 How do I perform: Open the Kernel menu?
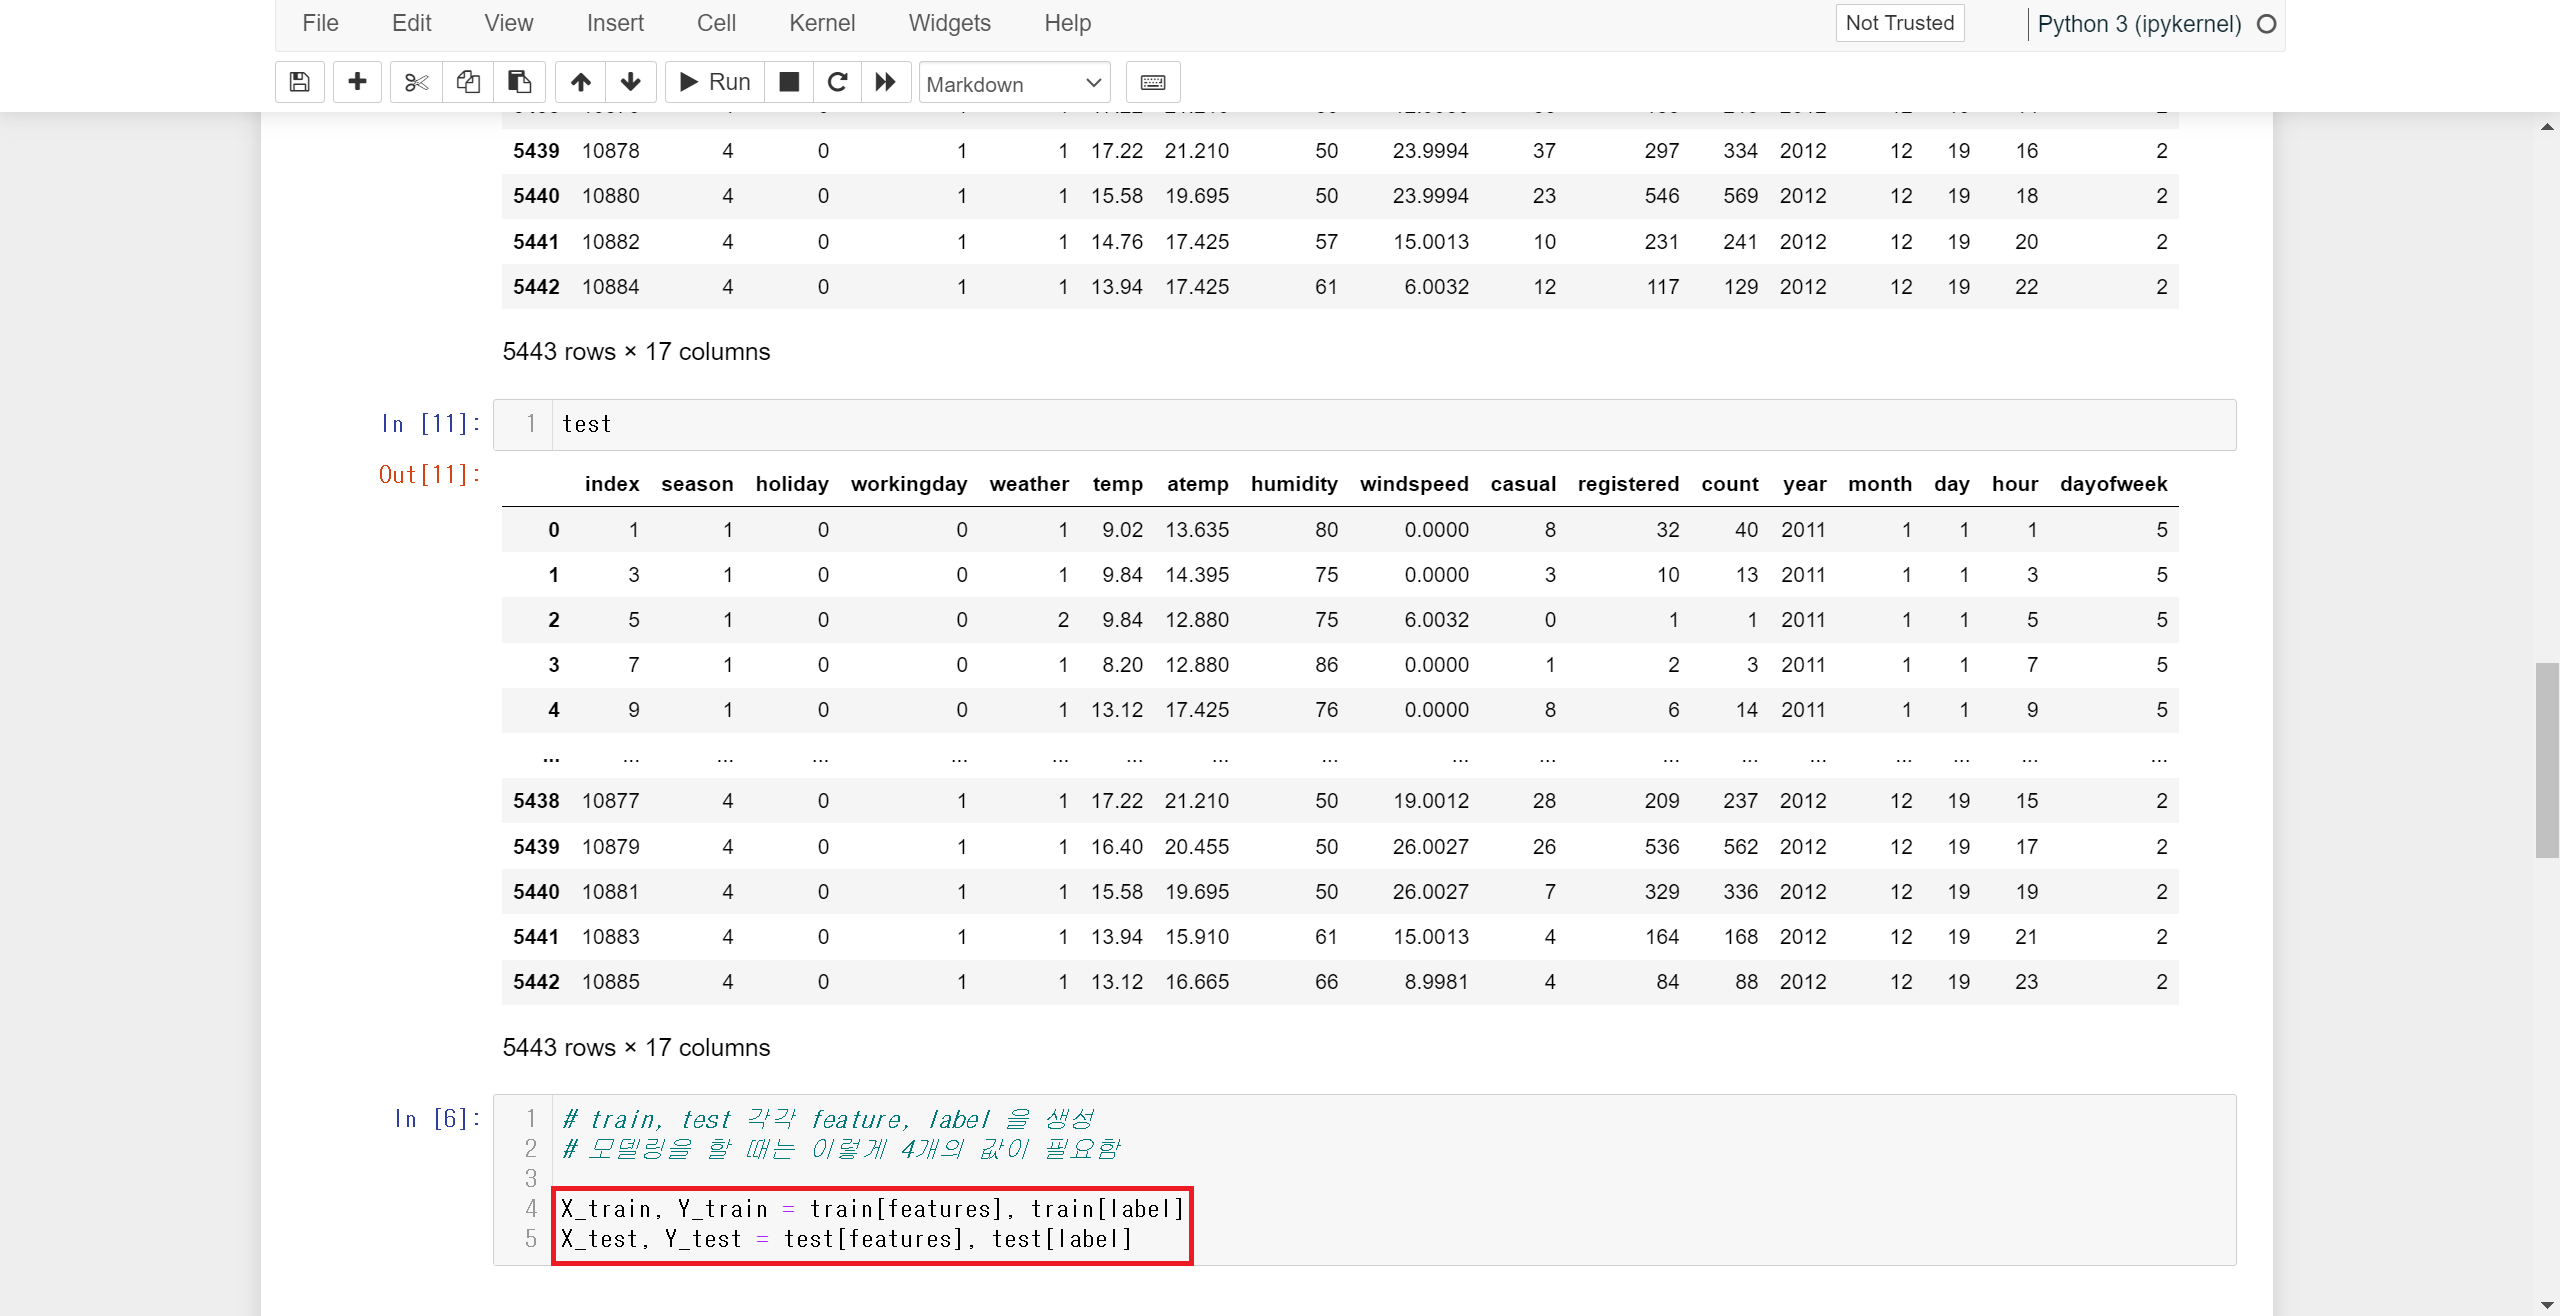point(821,23)
